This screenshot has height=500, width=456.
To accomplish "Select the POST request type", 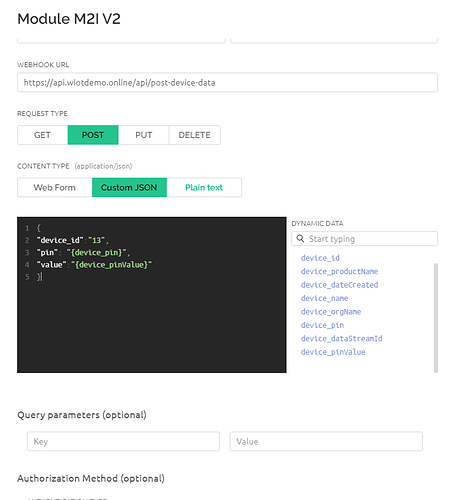I will point(93,135).
